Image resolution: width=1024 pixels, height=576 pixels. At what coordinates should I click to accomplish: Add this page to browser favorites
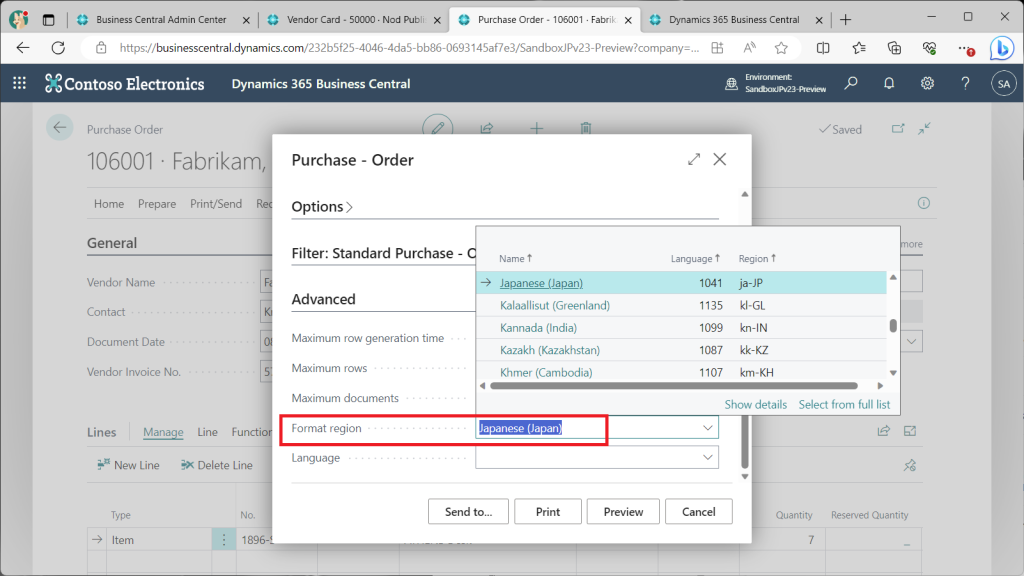point(781,48)
